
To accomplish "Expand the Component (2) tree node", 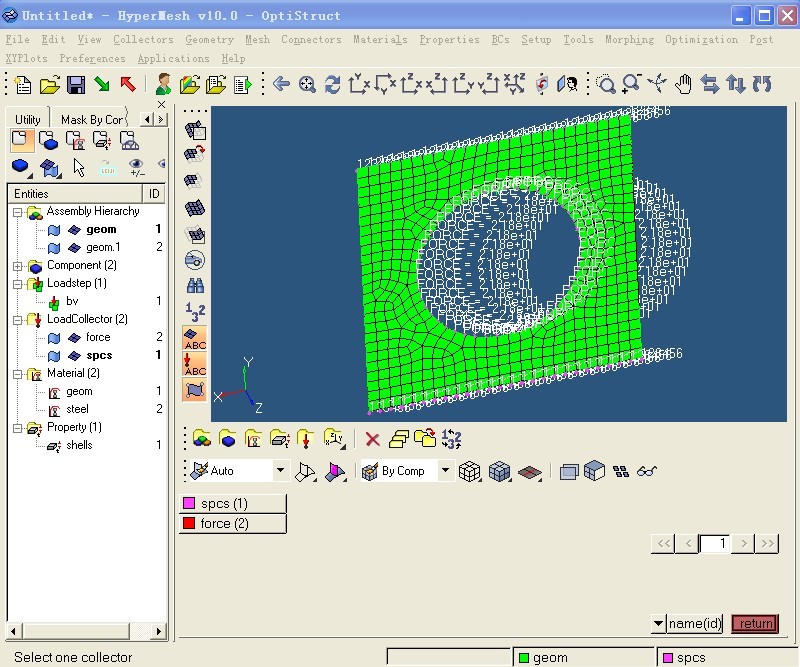I will (x=18, y=266).
